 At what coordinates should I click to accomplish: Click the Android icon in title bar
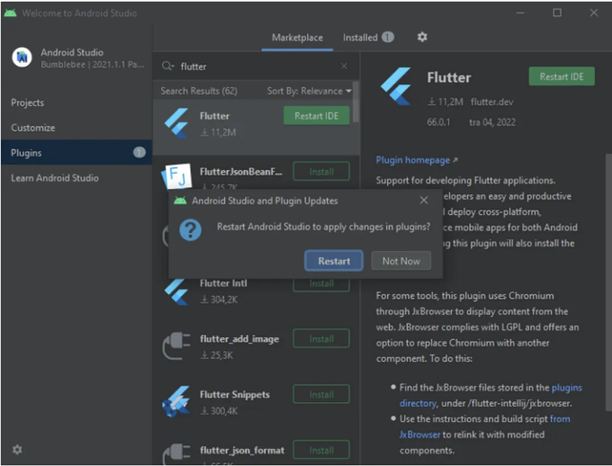click(11, 13)
